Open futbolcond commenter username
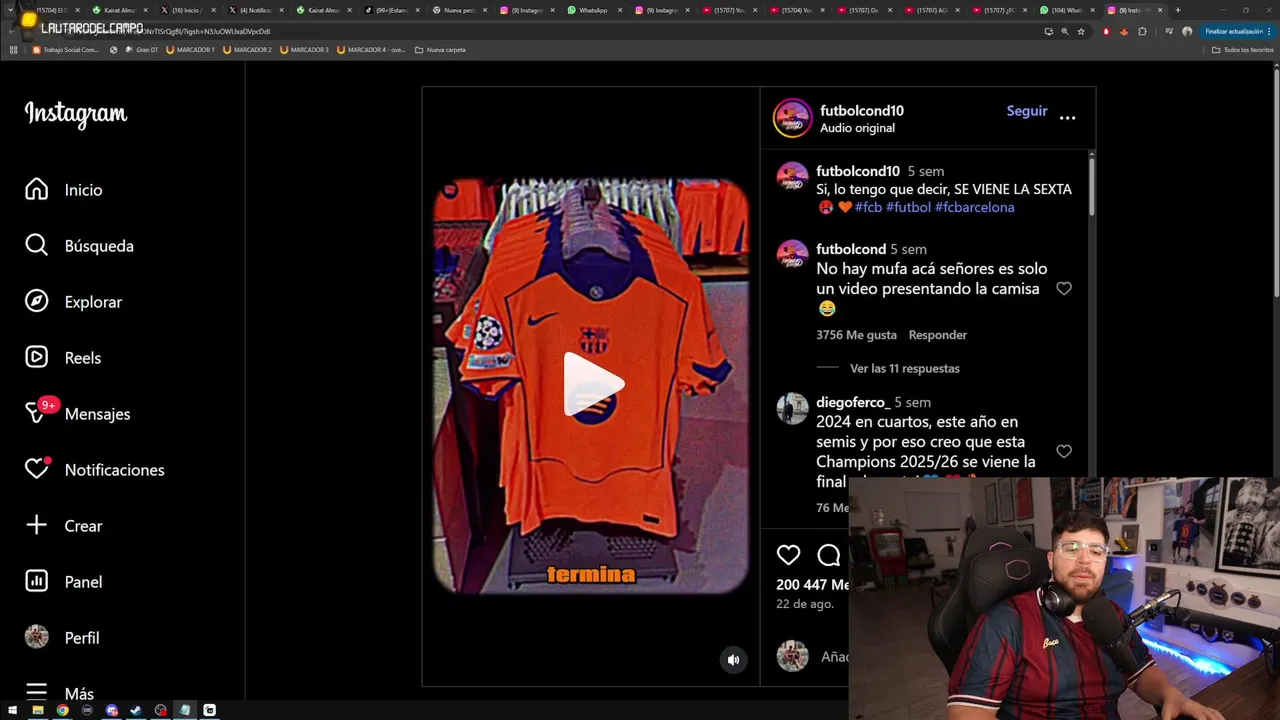 [851, 249]
